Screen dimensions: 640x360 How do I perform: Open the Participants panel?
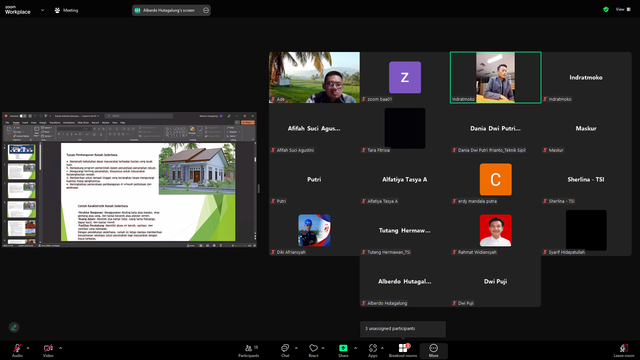click(249, 350)
